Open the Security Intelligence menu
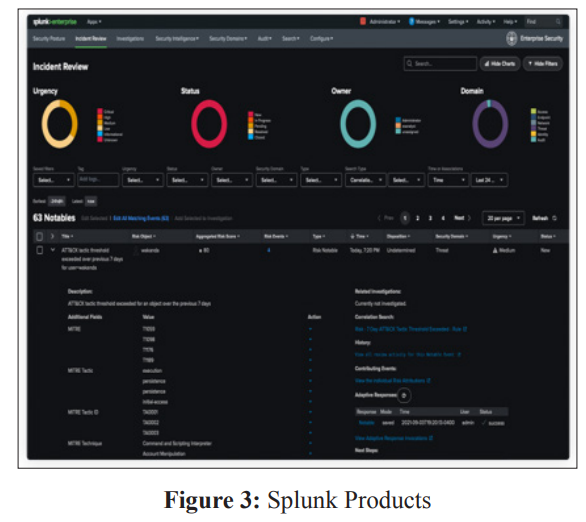Image resolution: width=586 pixels, height=522 pixels. 177,38
